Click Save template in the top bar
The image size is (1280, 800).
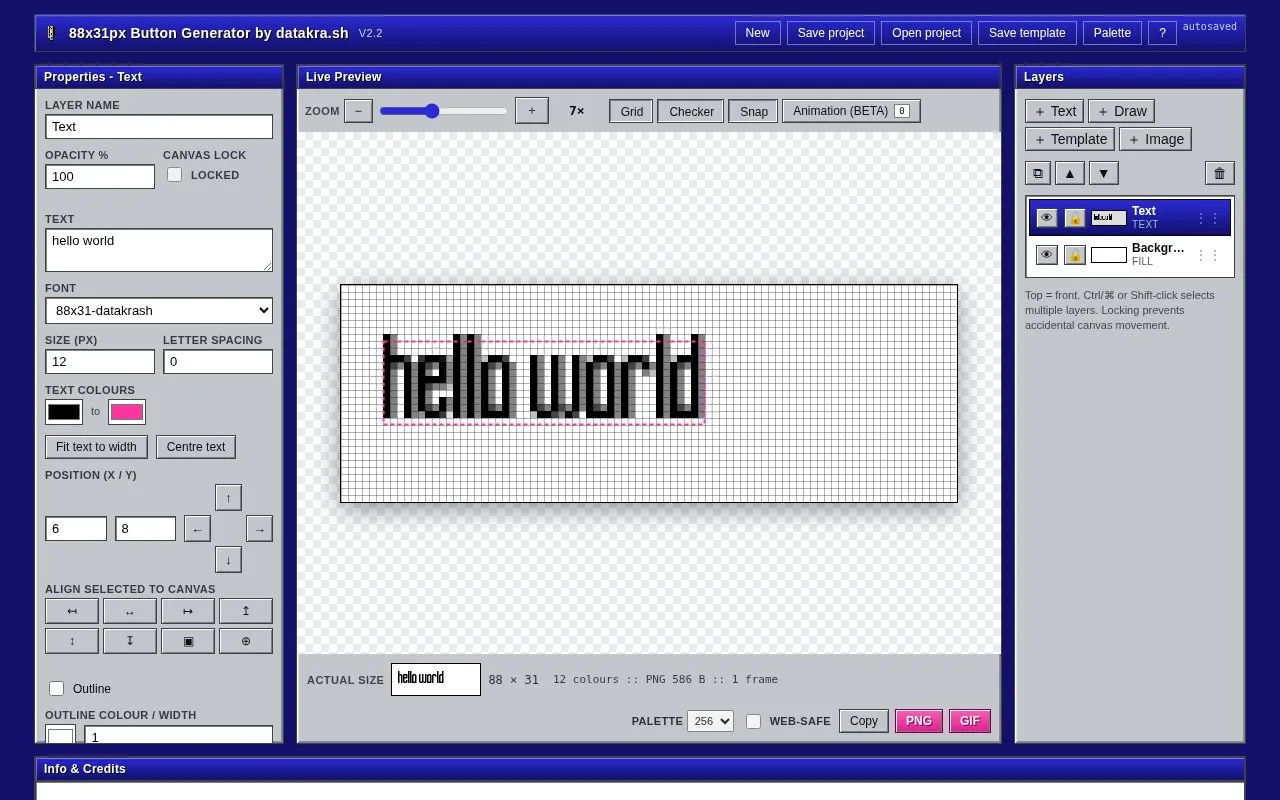[1027, 33]
